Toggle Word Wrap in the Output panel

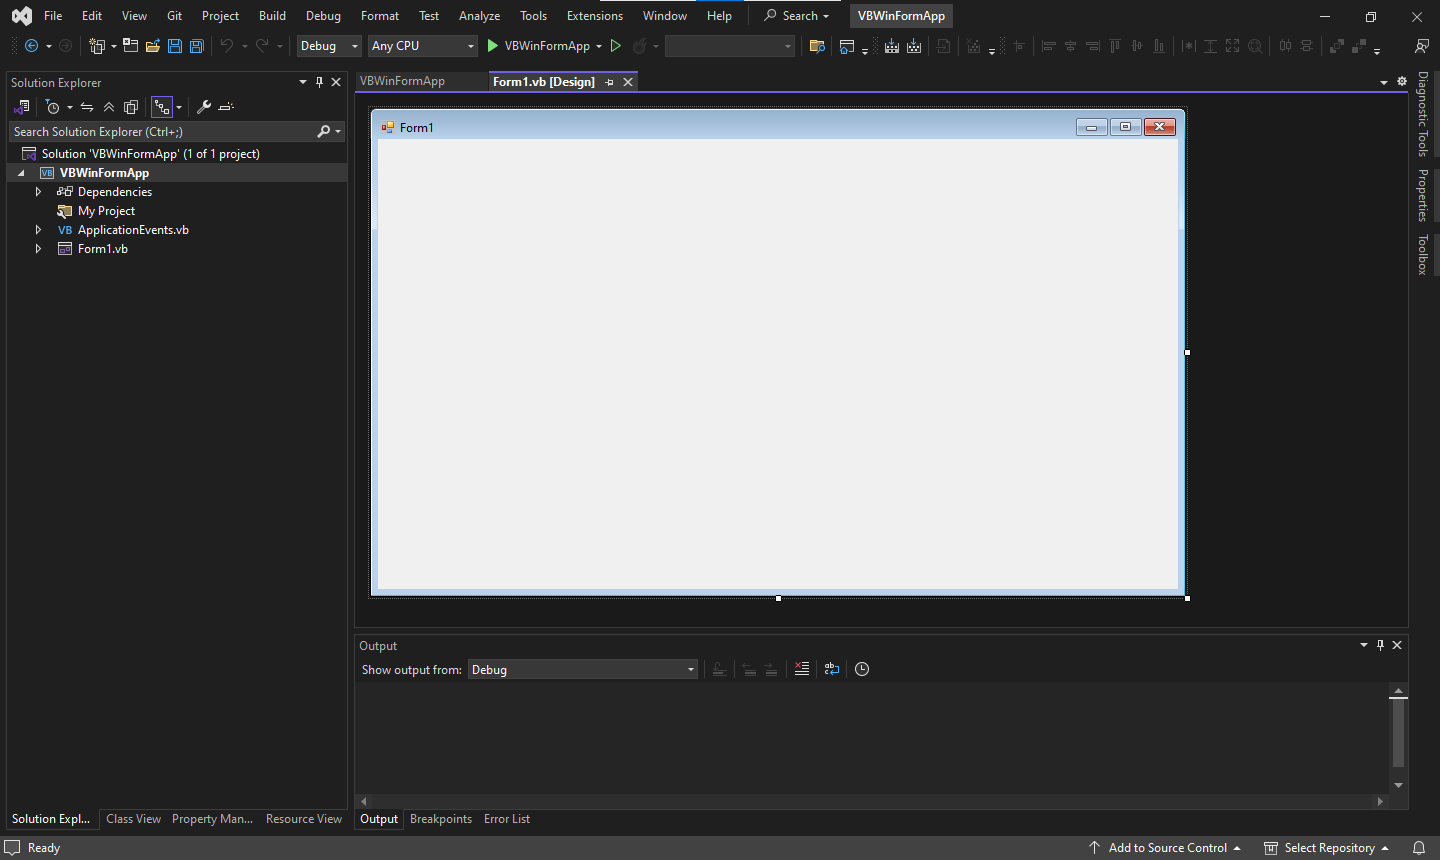[832, 669]
